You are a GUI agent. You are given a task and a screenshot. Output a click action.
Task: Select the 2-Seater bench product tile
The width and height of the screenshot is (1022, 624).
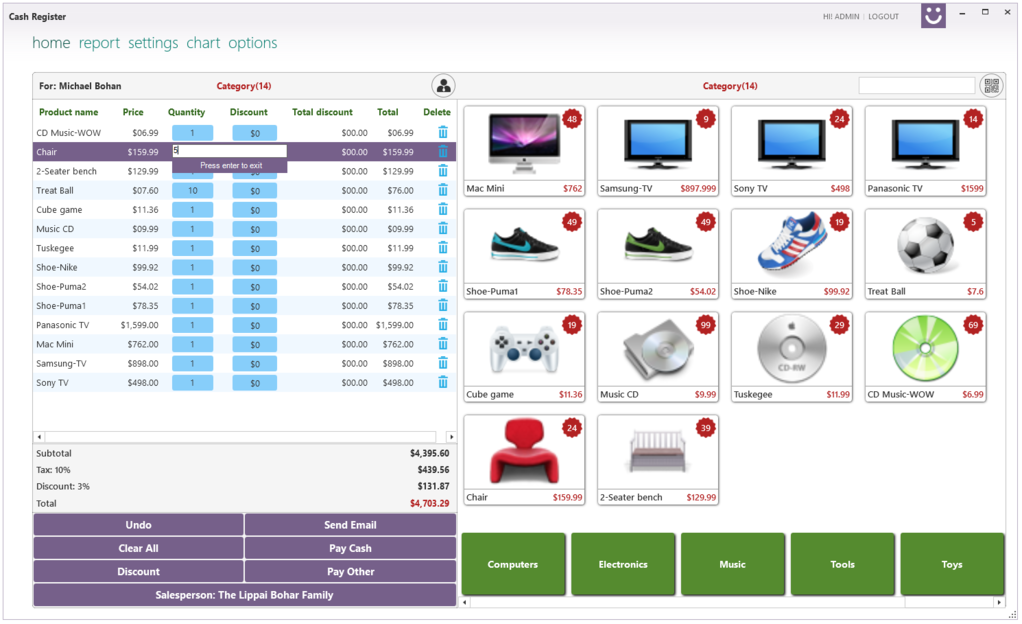tap(658, 460)
